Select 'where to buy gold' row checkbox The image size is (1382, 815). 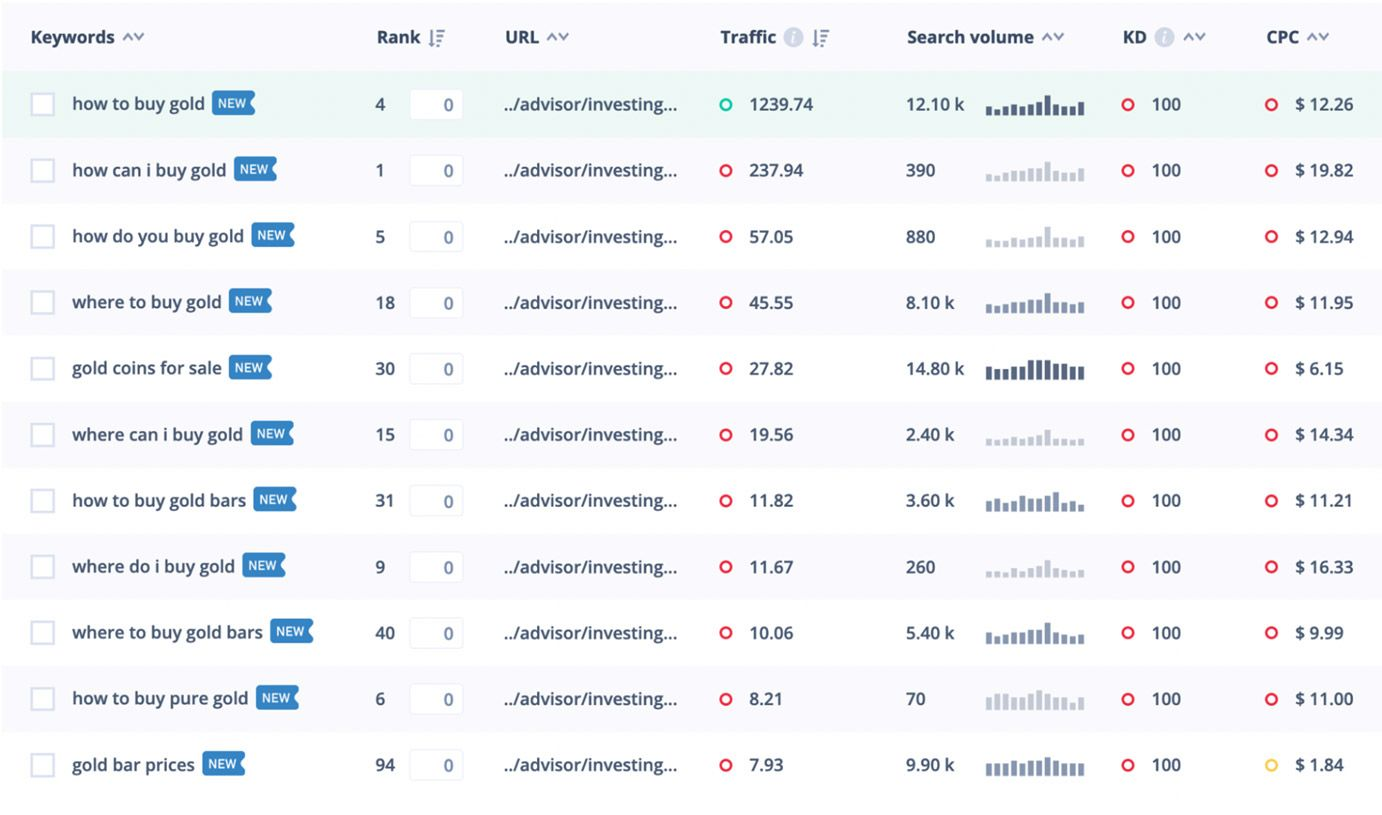coord(42,302)
